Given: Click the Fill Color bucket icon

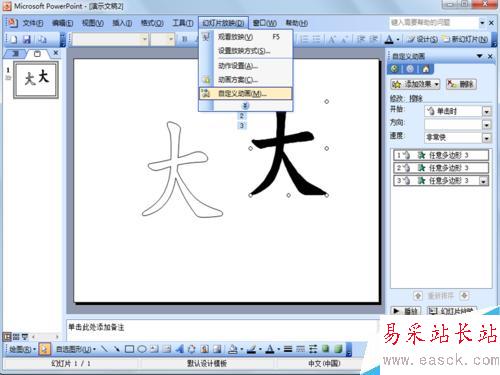Looking at the screenshot, I should 233,349.
